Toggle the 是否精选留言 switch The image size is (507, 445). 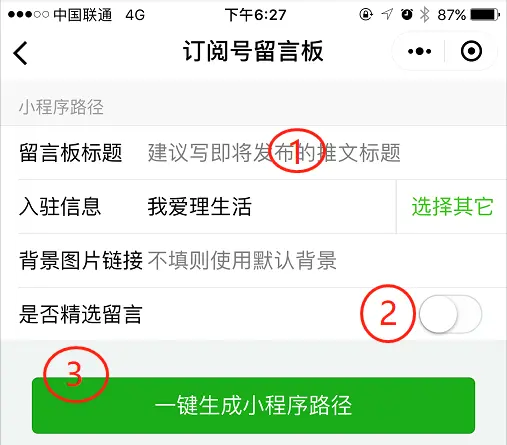coord(450,314)
